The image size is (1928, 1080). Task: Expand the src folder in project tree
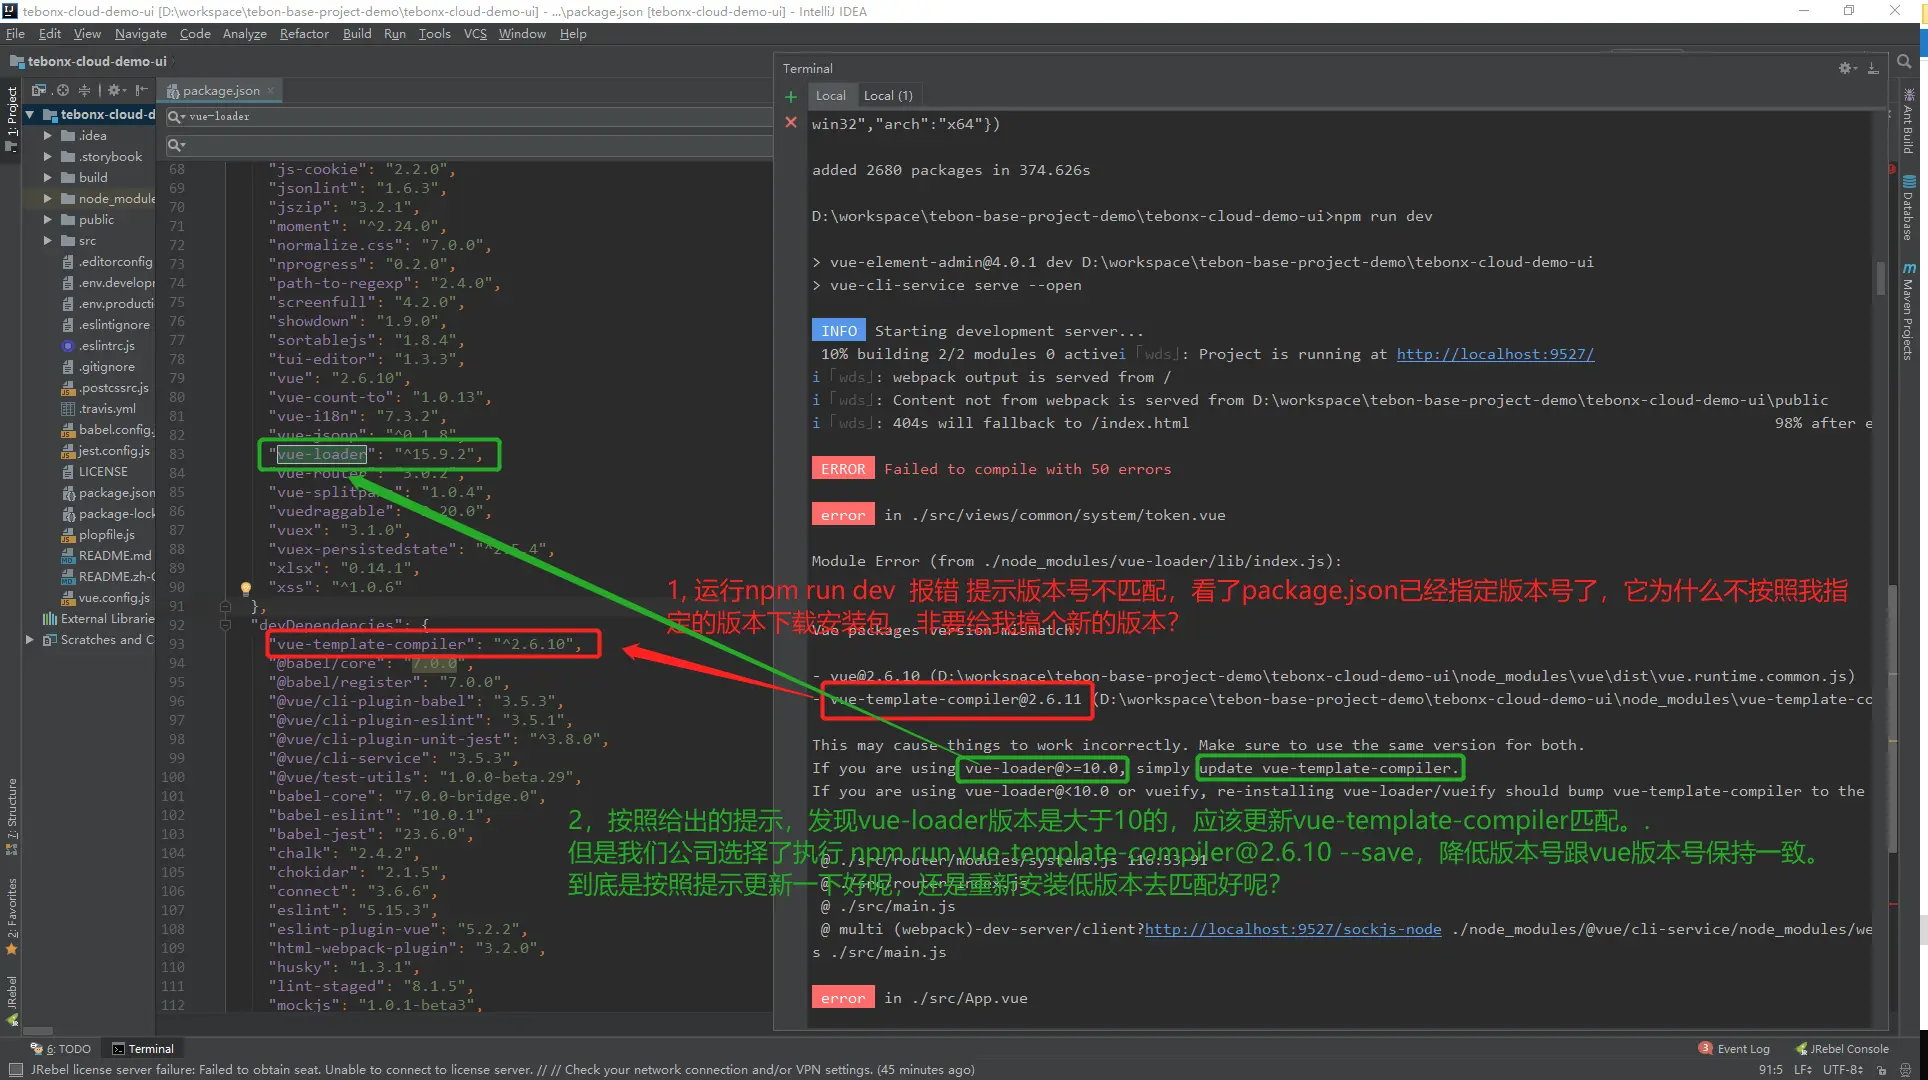[47, 241]
